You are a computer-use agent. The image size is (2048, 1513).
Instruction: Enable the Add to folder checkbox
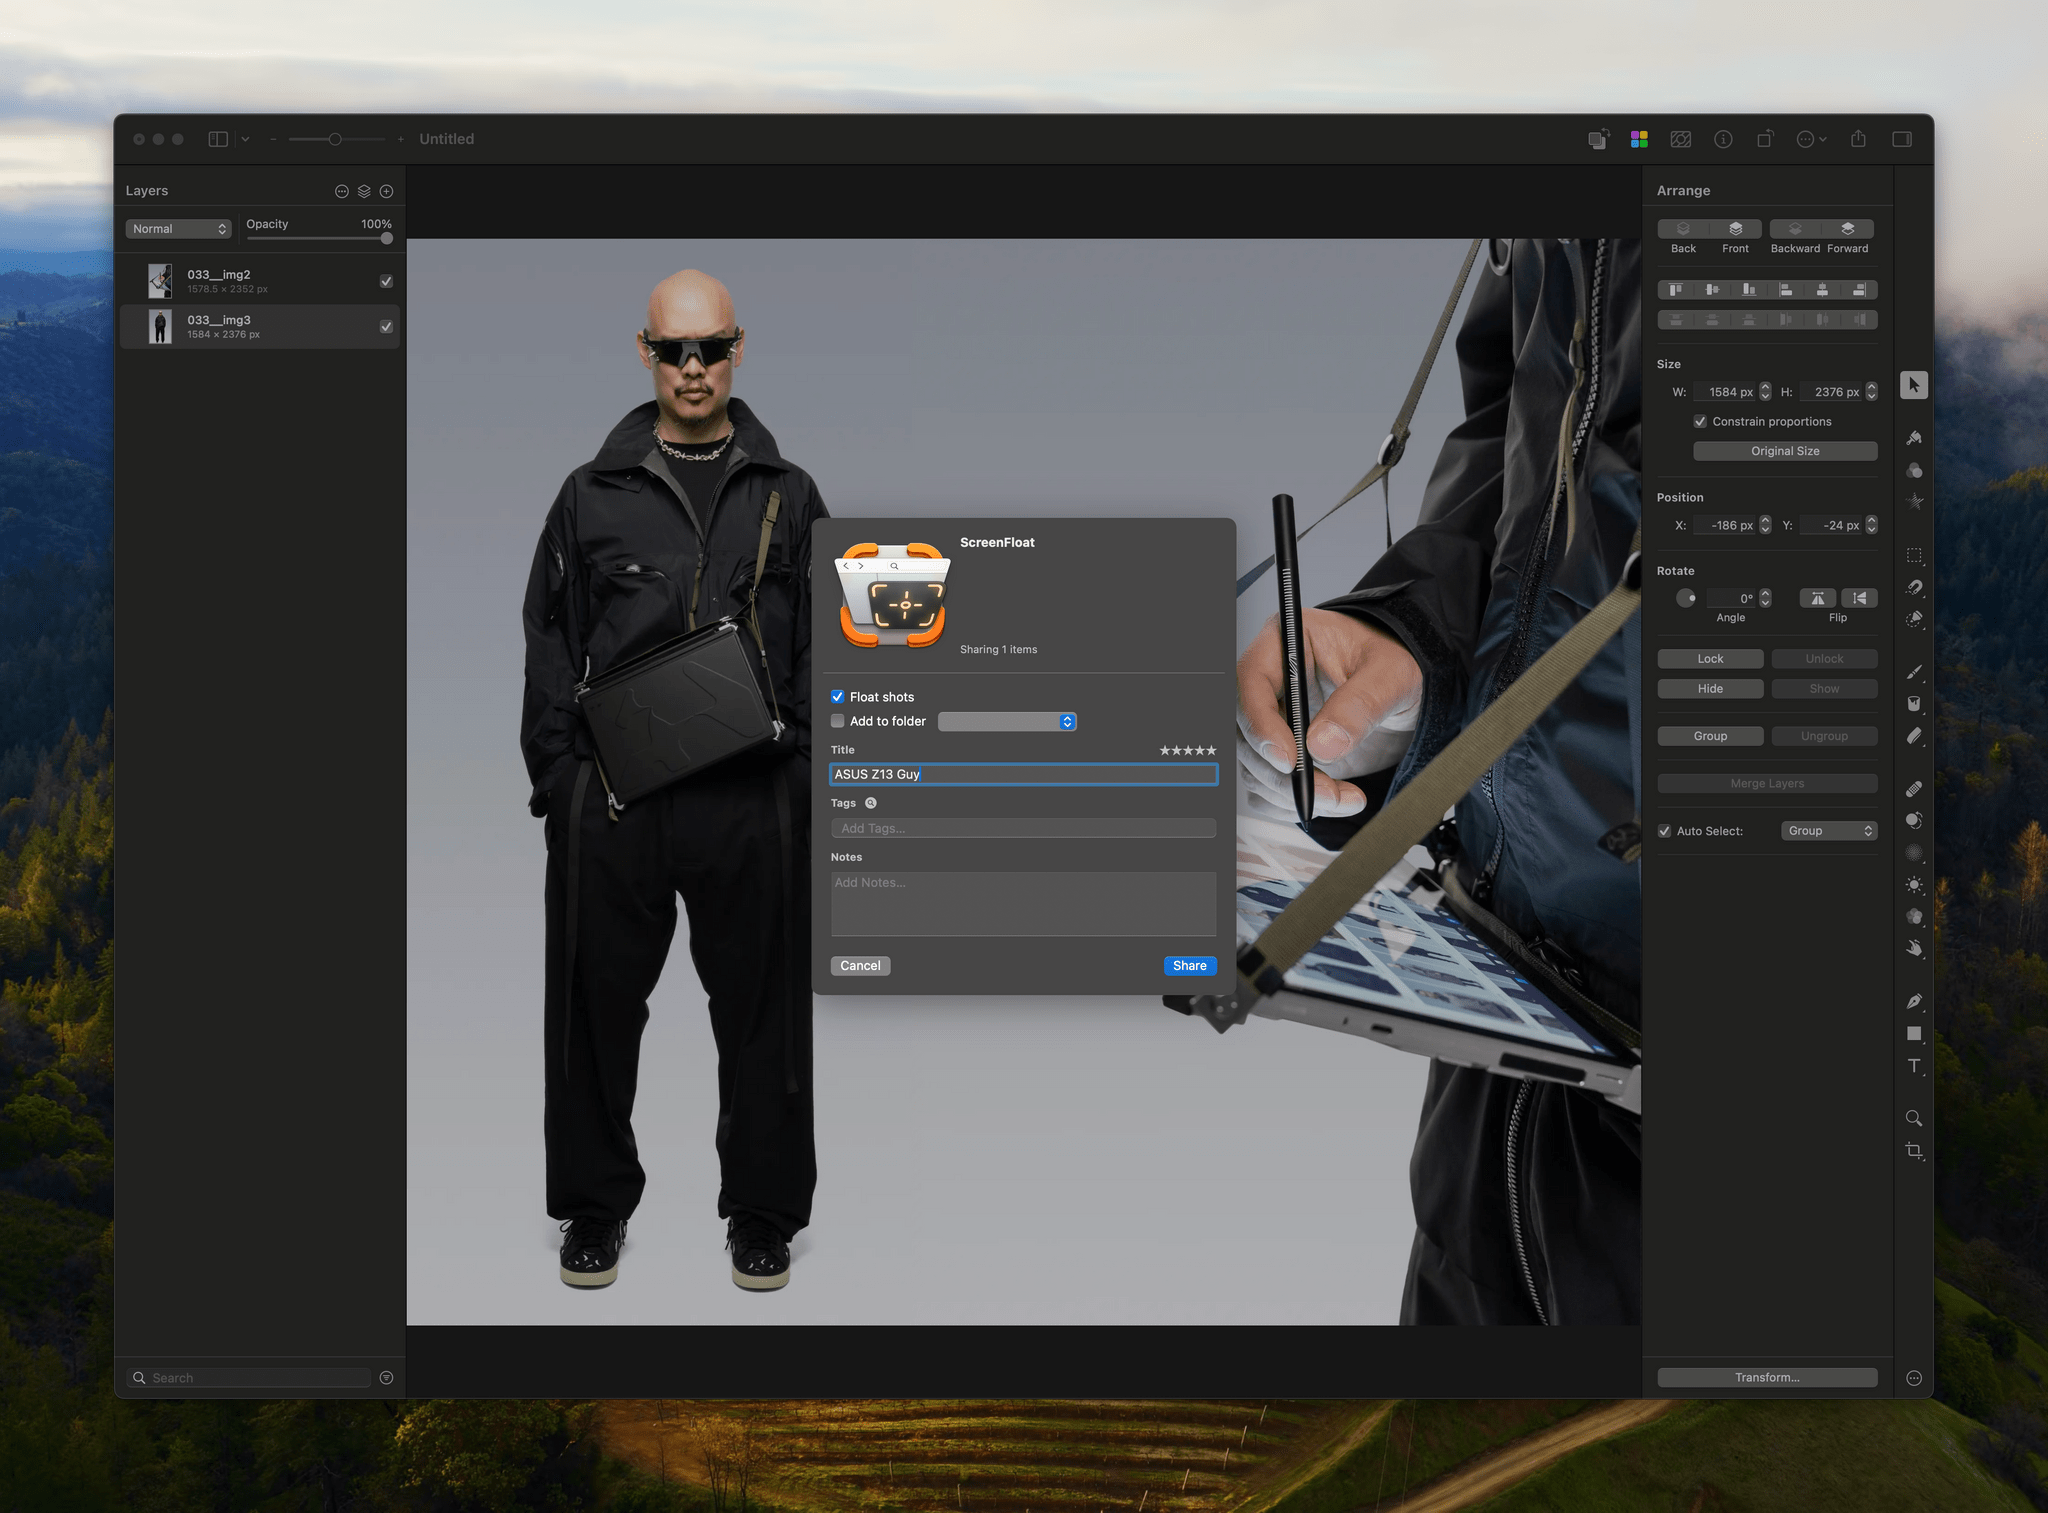(x=838, y=721)
